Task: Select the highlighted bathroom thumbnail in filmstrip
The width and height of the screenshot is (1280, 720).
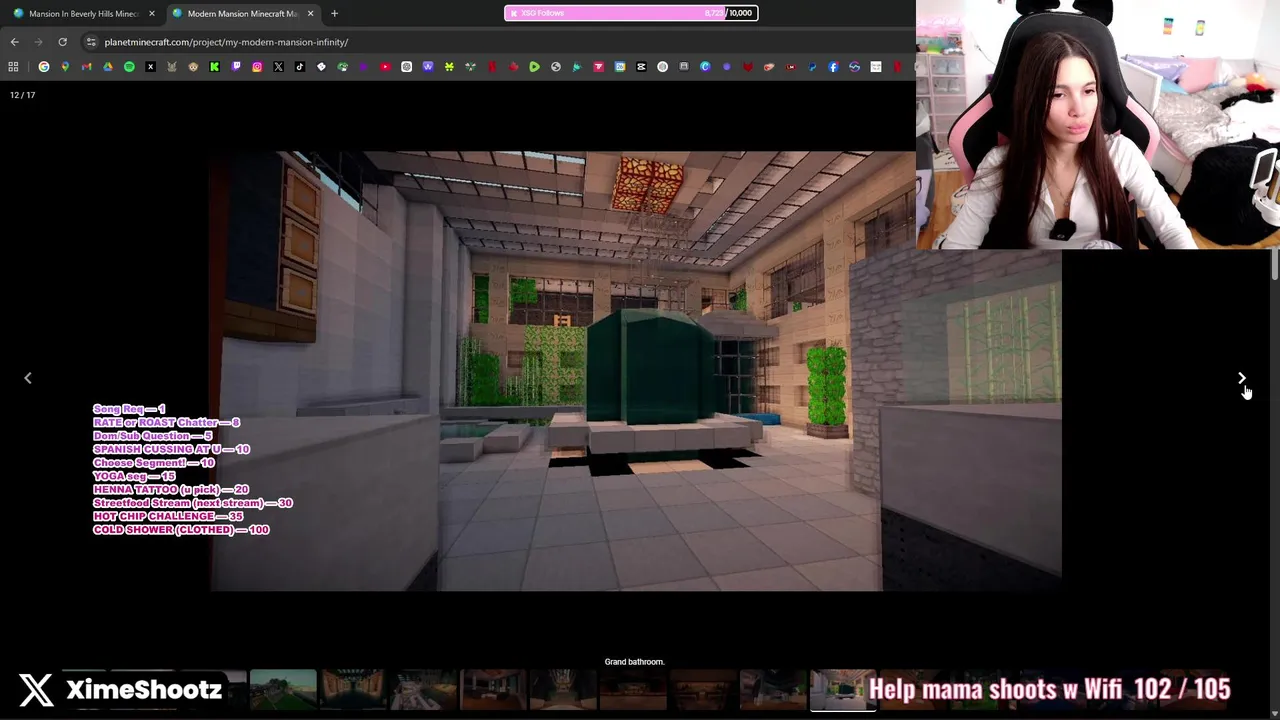Action: (843, 690)
